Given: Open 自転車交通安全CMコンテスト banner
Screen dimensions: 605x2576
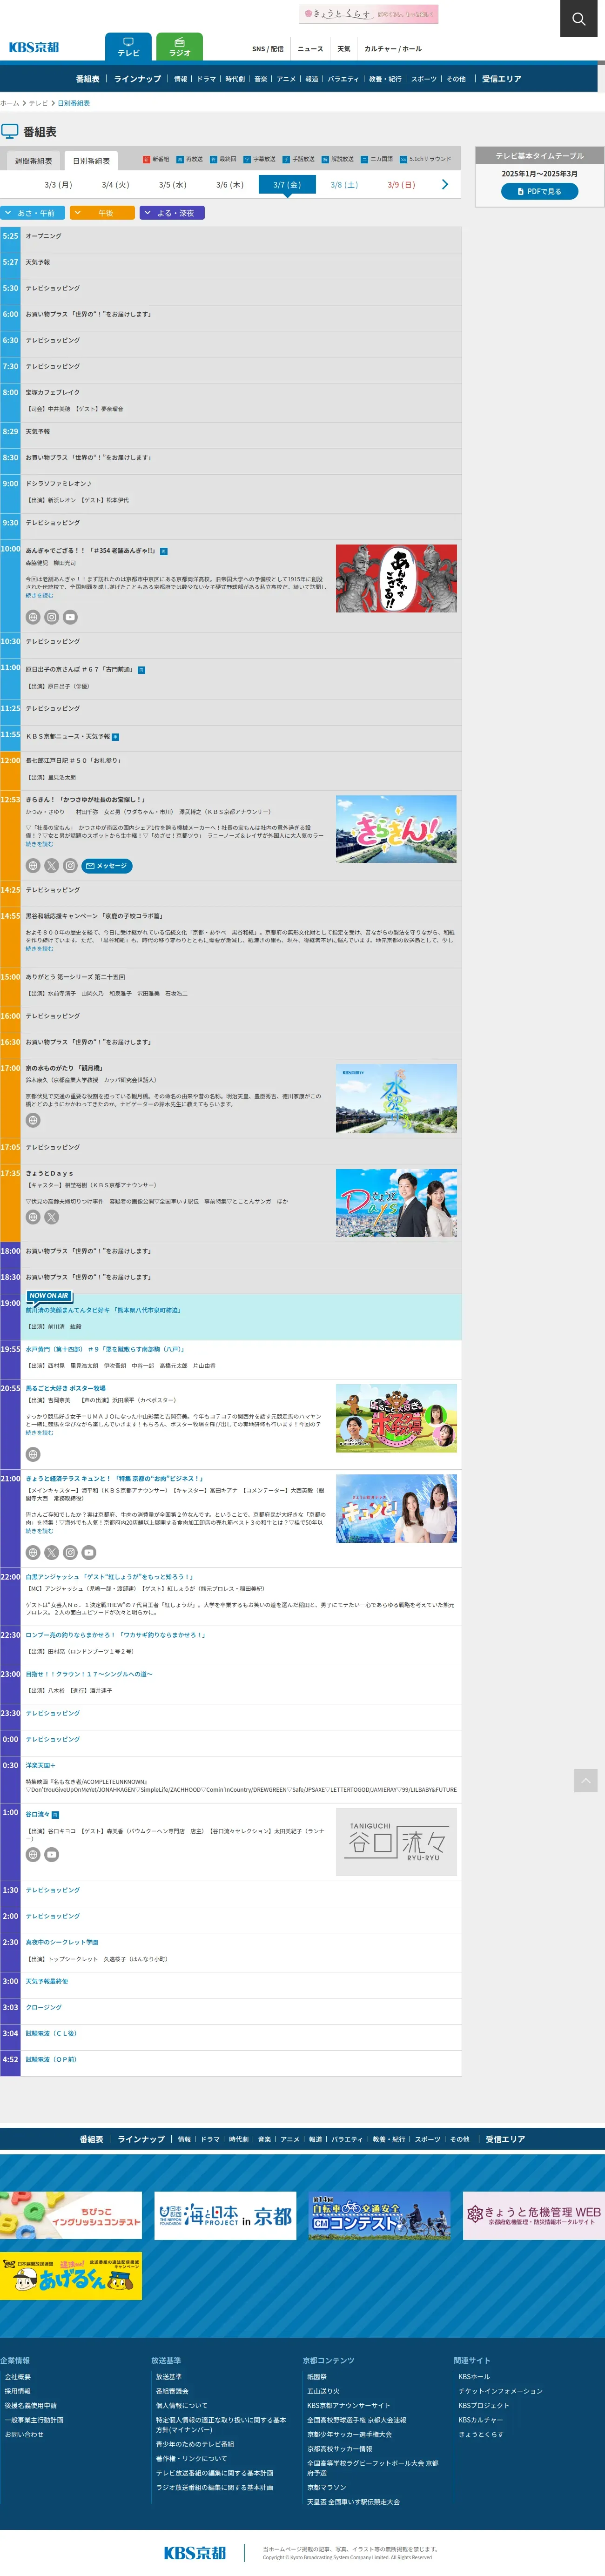Looking at the screenshot, I should coord(380,2215).
